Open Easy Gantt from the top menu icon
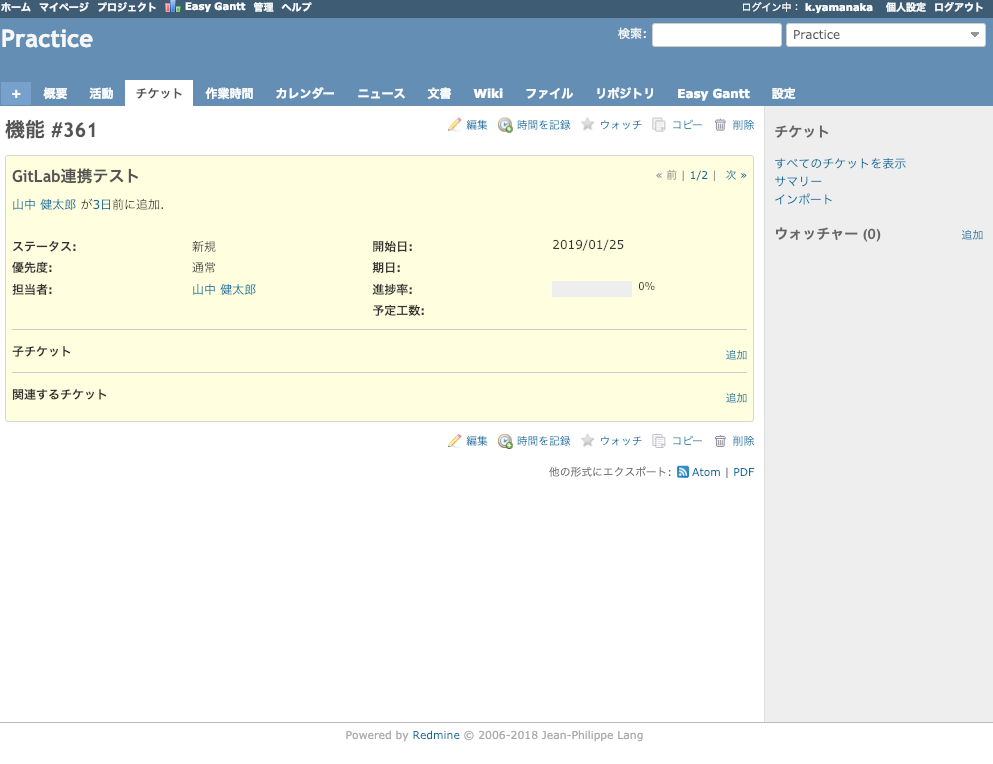 click(173, 7)
